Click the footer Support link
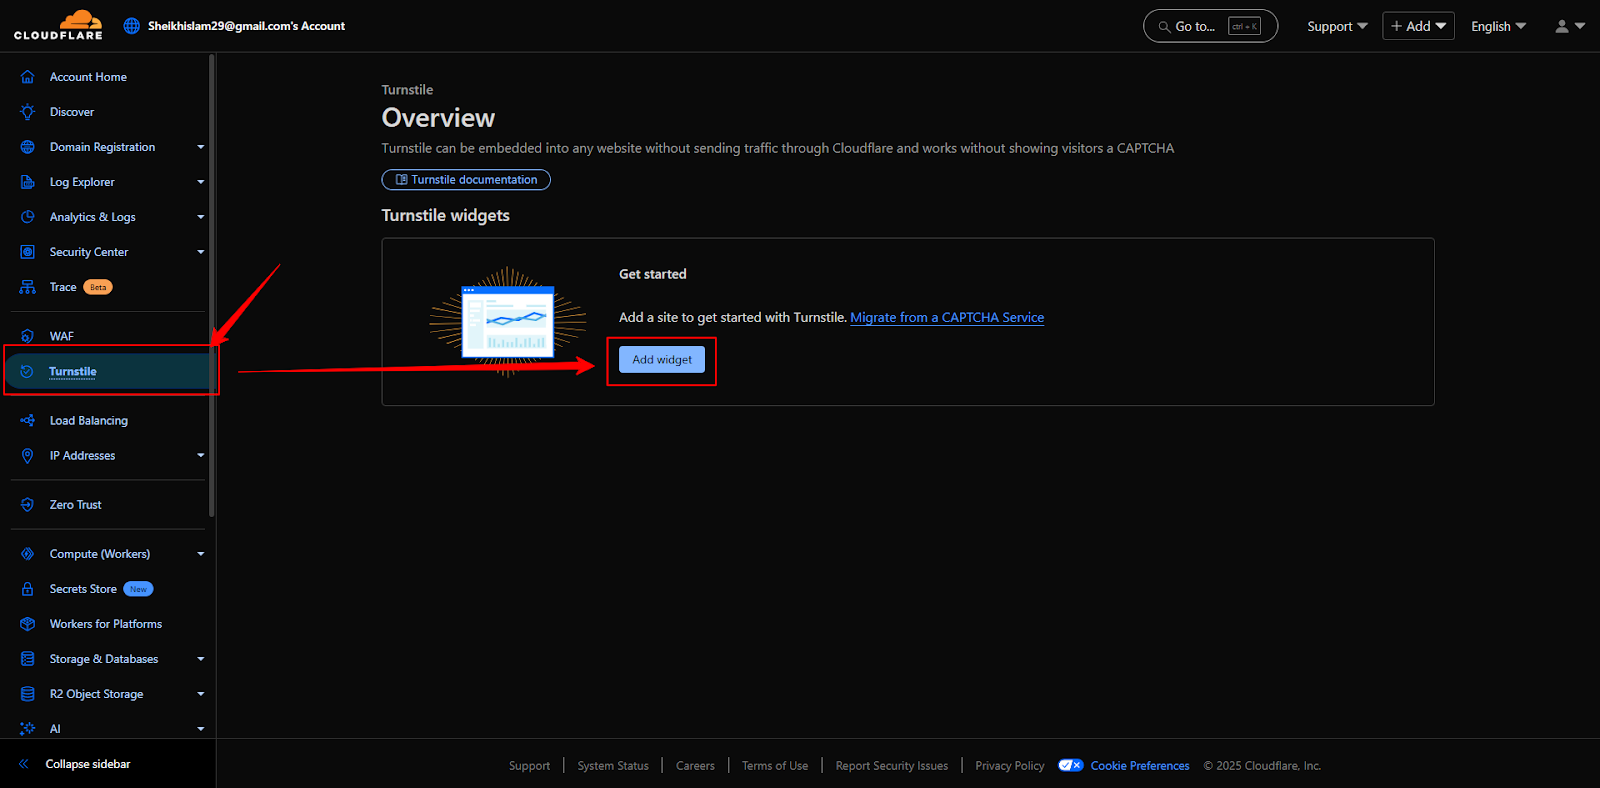Image resolution: width=1600 pixels, height=788 pixels. (529, 766)
